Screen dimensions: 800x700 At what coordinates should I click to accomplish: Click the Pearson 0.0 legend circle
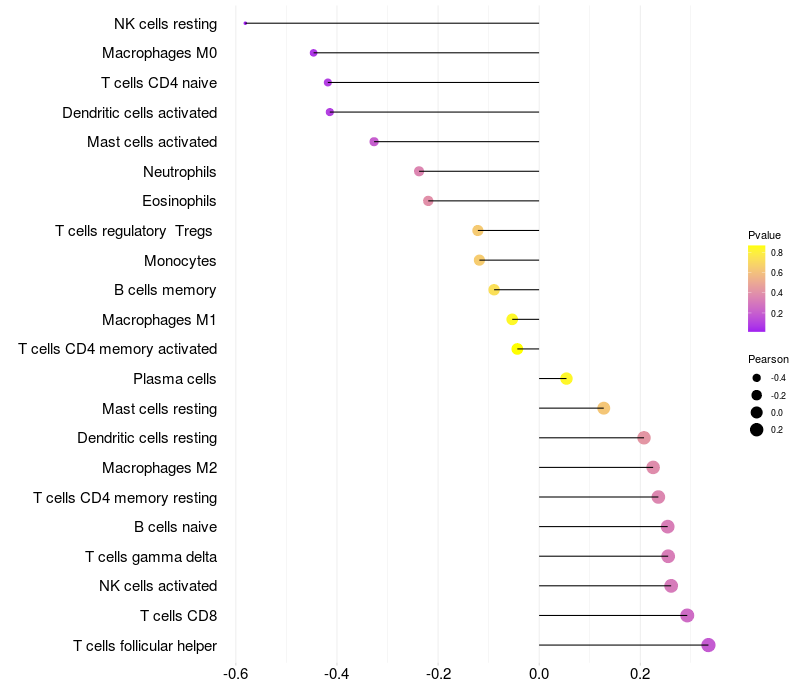coord(757,412)
